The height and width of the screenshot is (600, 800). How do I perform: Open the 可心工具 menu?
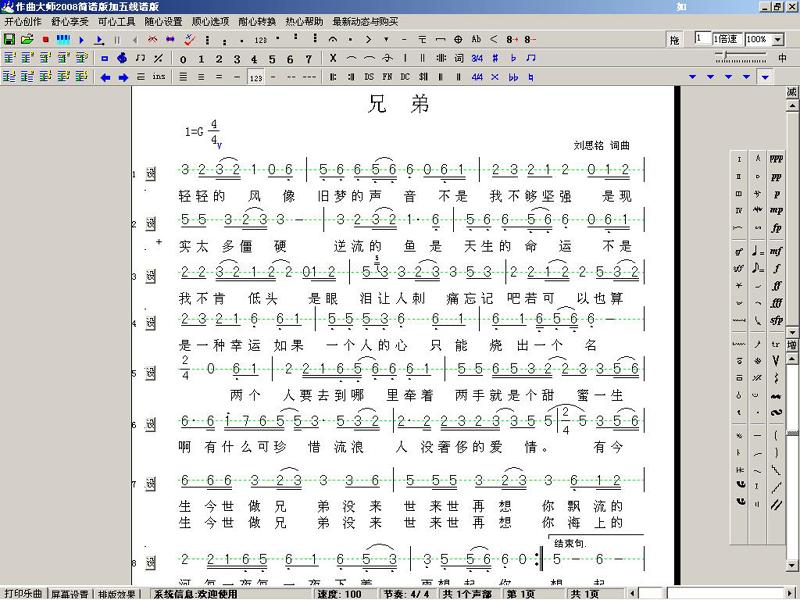pyautogui.click(x=116, y=21)
